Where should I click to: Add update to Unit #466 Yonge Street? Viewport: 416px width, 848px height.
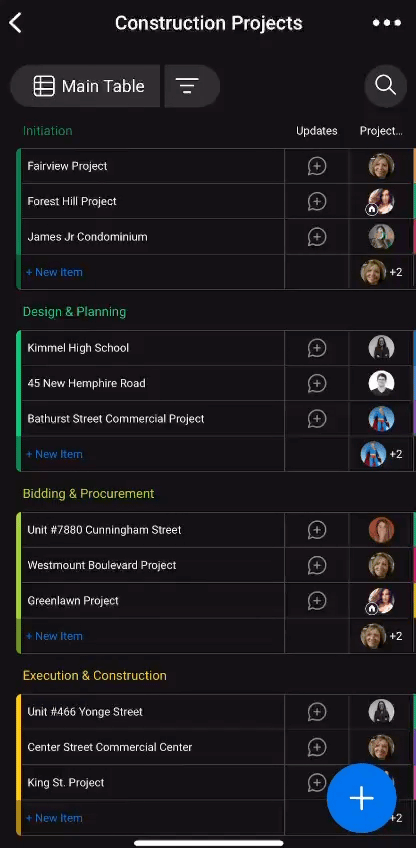[x=317, y=712]
